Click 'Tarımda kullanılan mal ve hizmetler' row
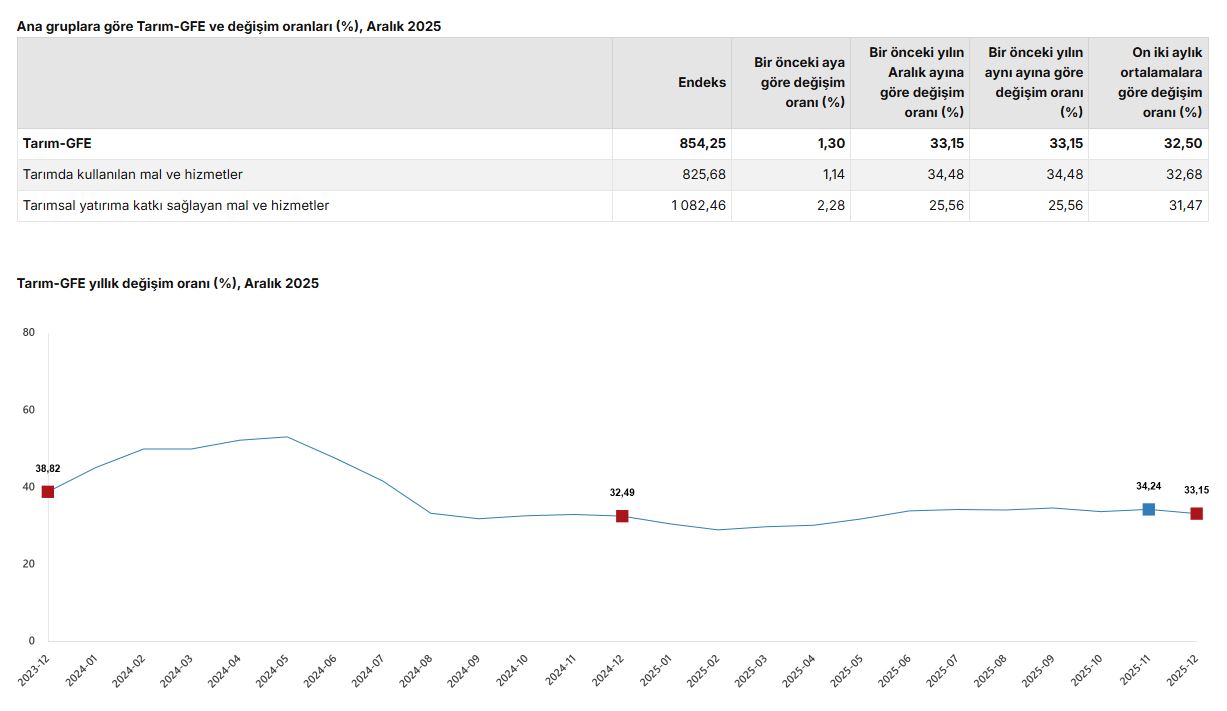 tap(133, 175)
